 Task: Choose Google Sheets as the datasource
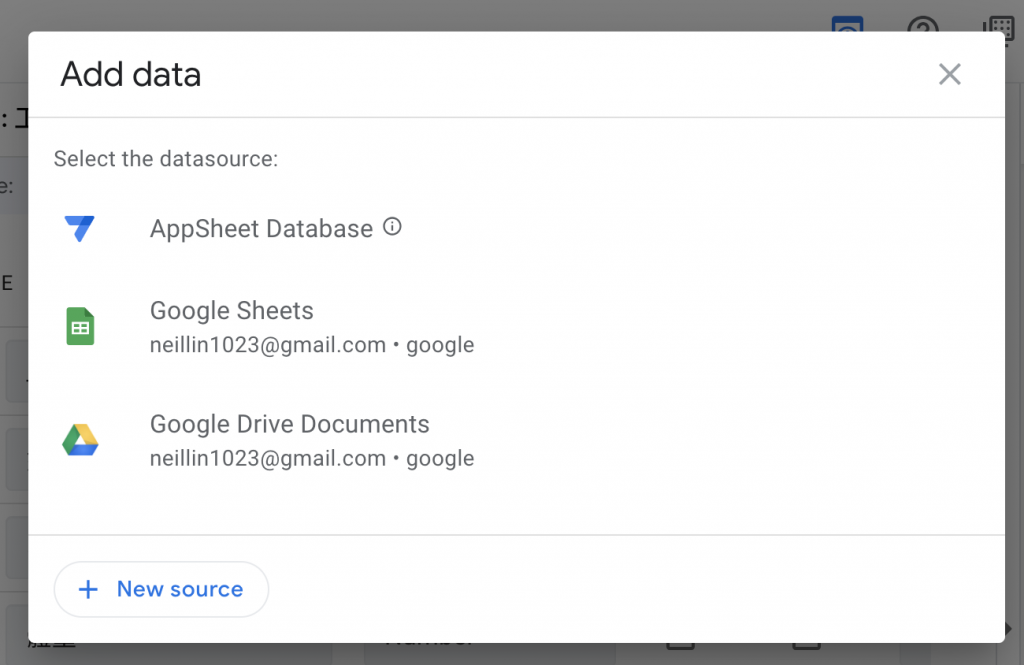(232, 311)
